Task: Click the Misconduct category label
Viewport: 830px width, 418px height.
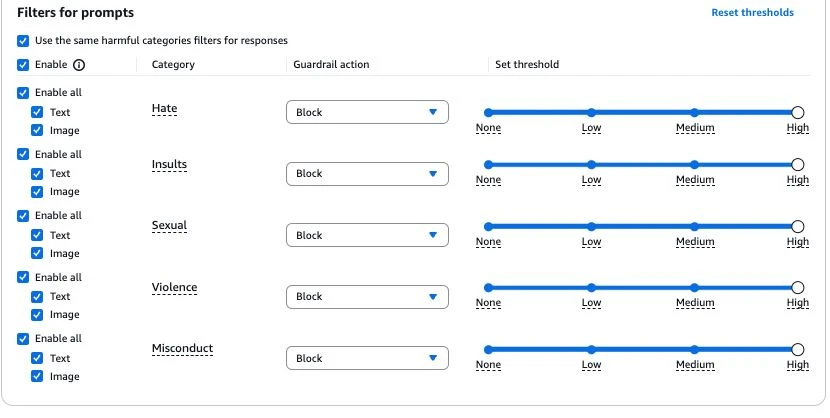Action: click(x=182, y=349)
